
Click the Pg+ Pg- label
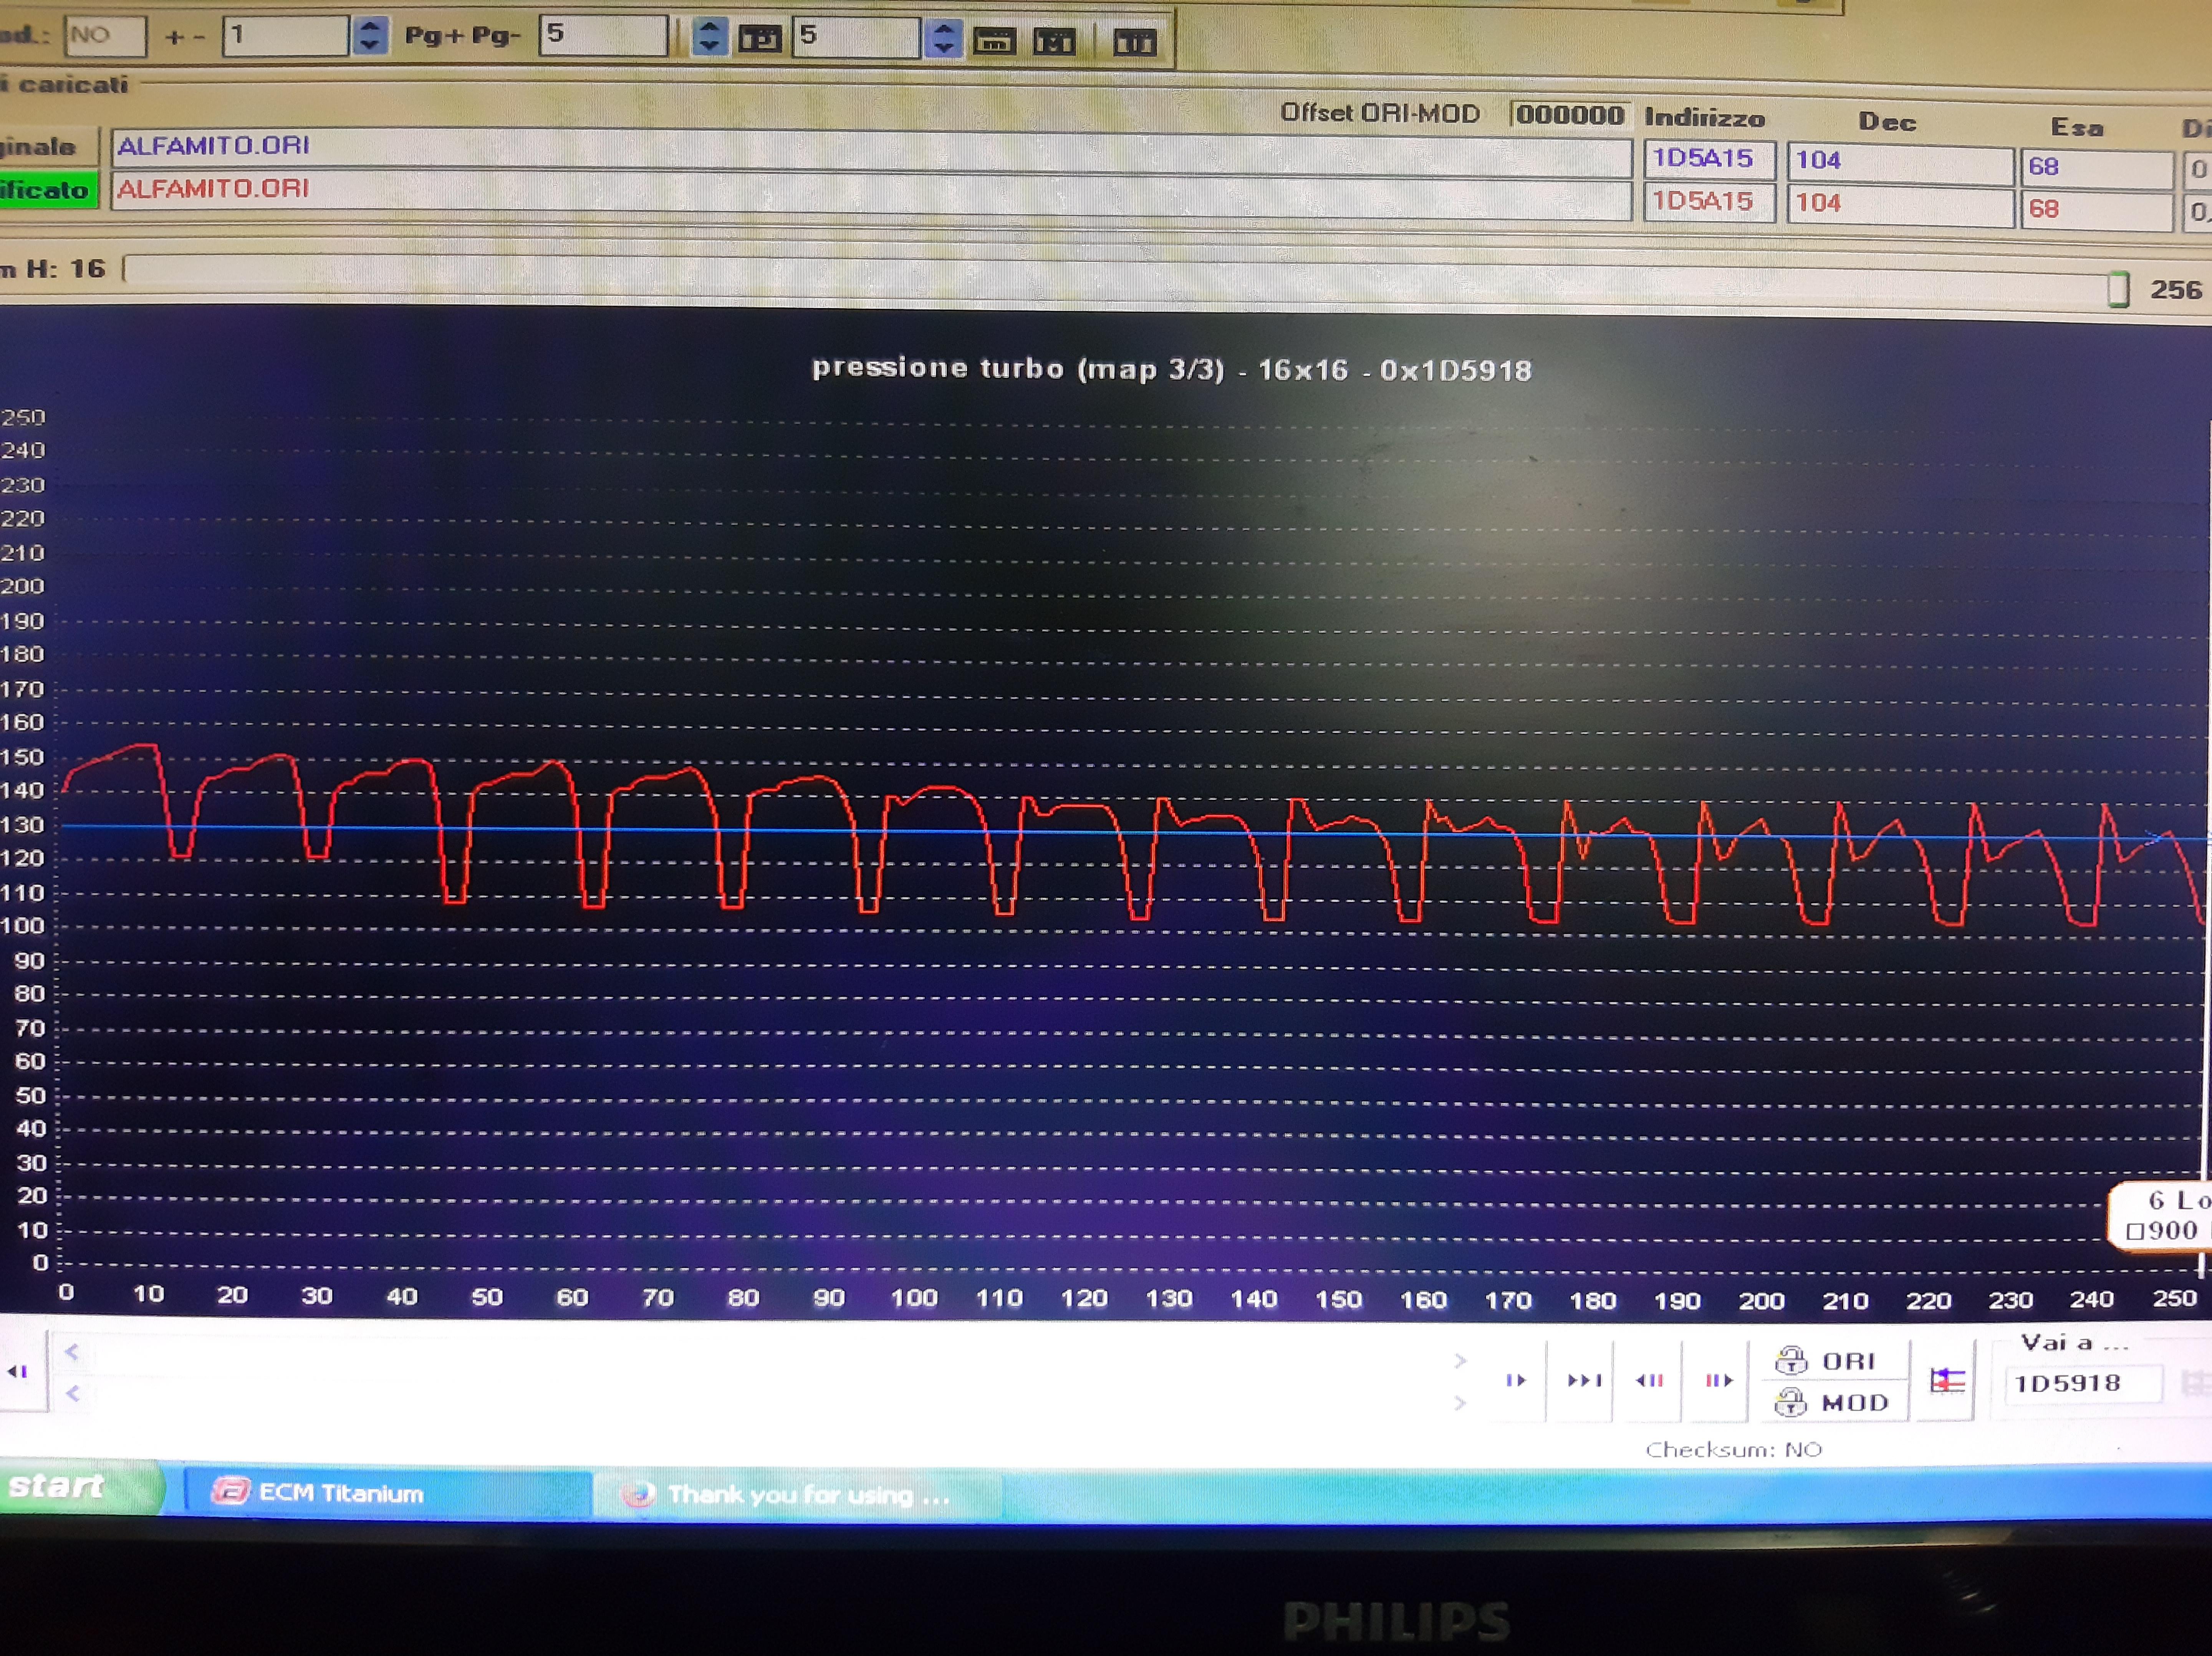(x=463, y=36)
